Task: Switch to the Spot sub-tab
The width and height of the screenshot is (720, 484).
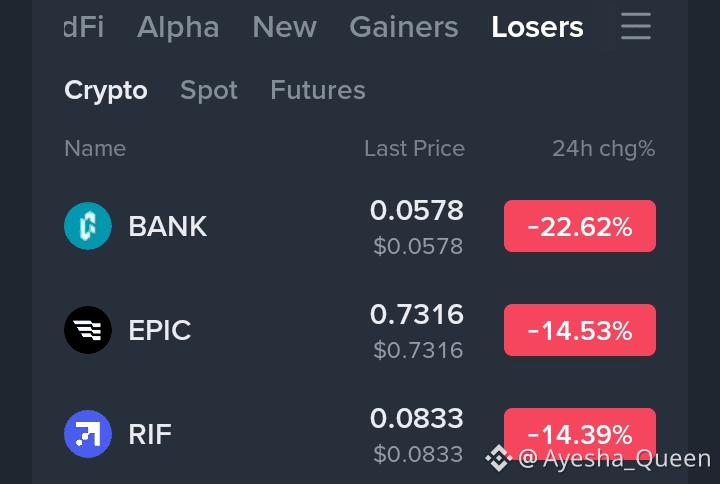Action: [209, 90]
